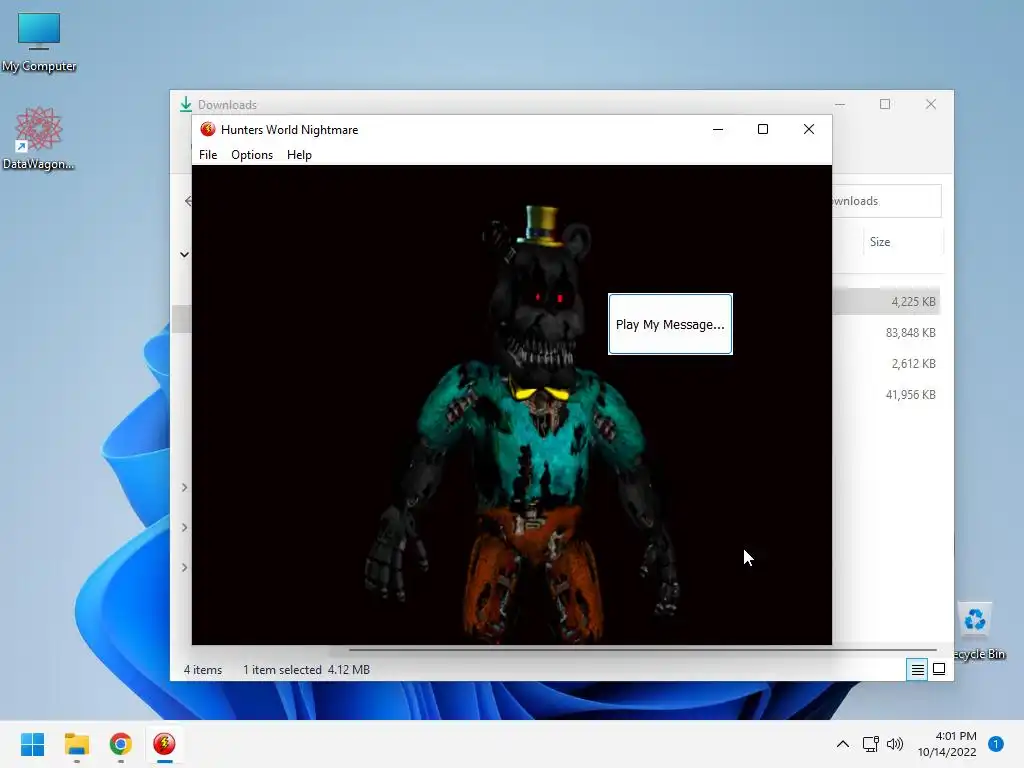This screenshot has height=768, width=1024.
Task: Launch Google Chrome from the taskbar
Action: [x=120, y=744]
